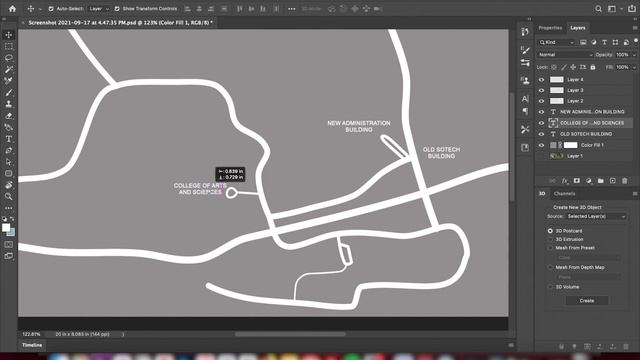Select the Path Selection arrow tool
The width and height of the screenshot is (640, 360).
(x=9, y=162)
